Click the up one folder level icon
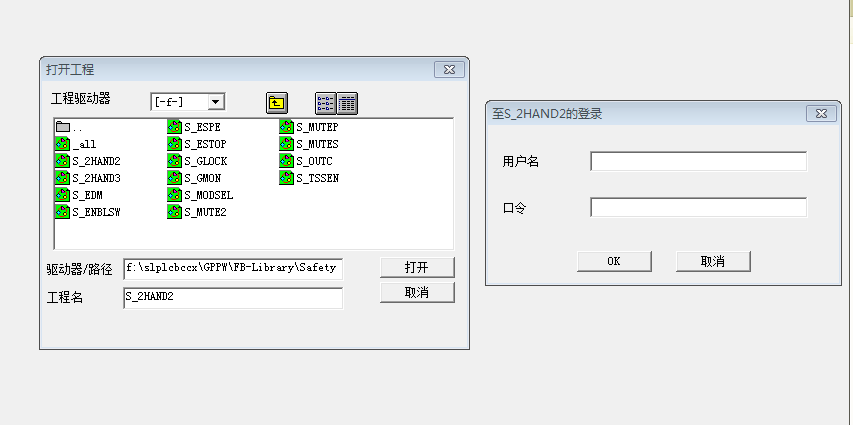 point(277,102)
